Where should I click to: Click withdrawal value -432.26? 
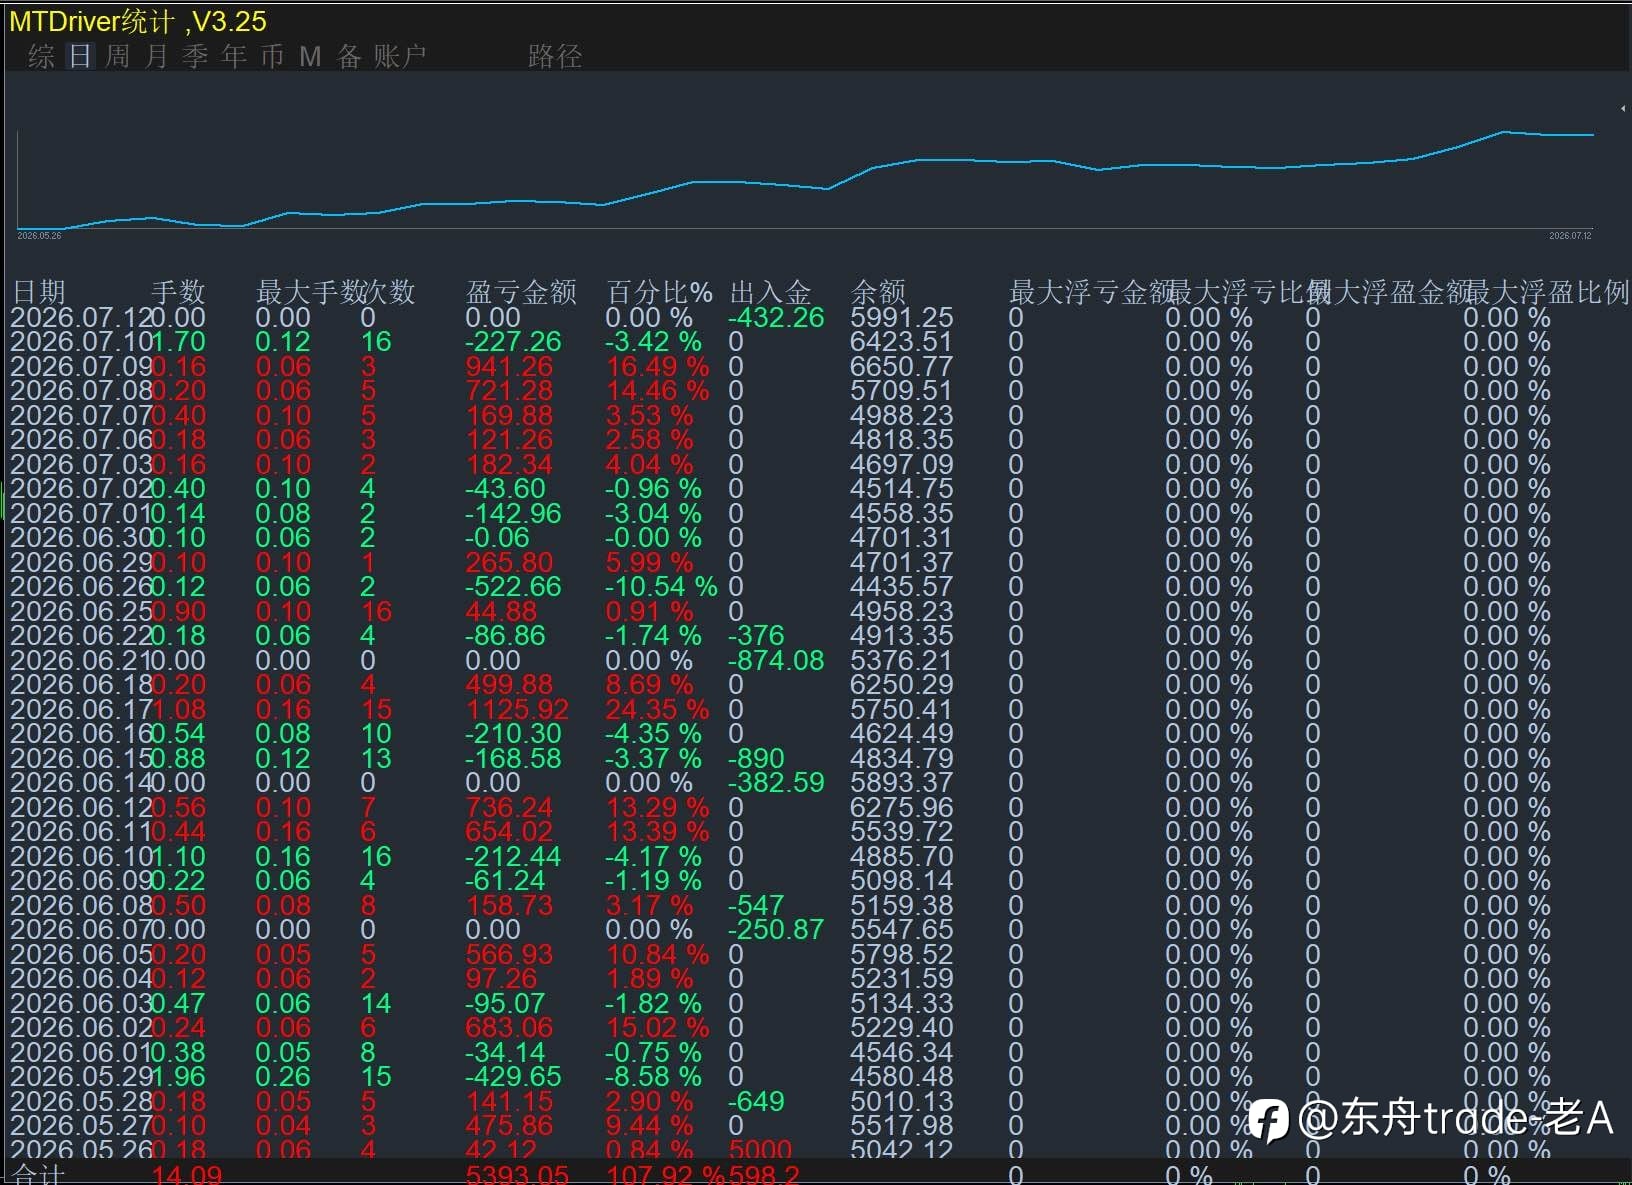pos(776,317)
